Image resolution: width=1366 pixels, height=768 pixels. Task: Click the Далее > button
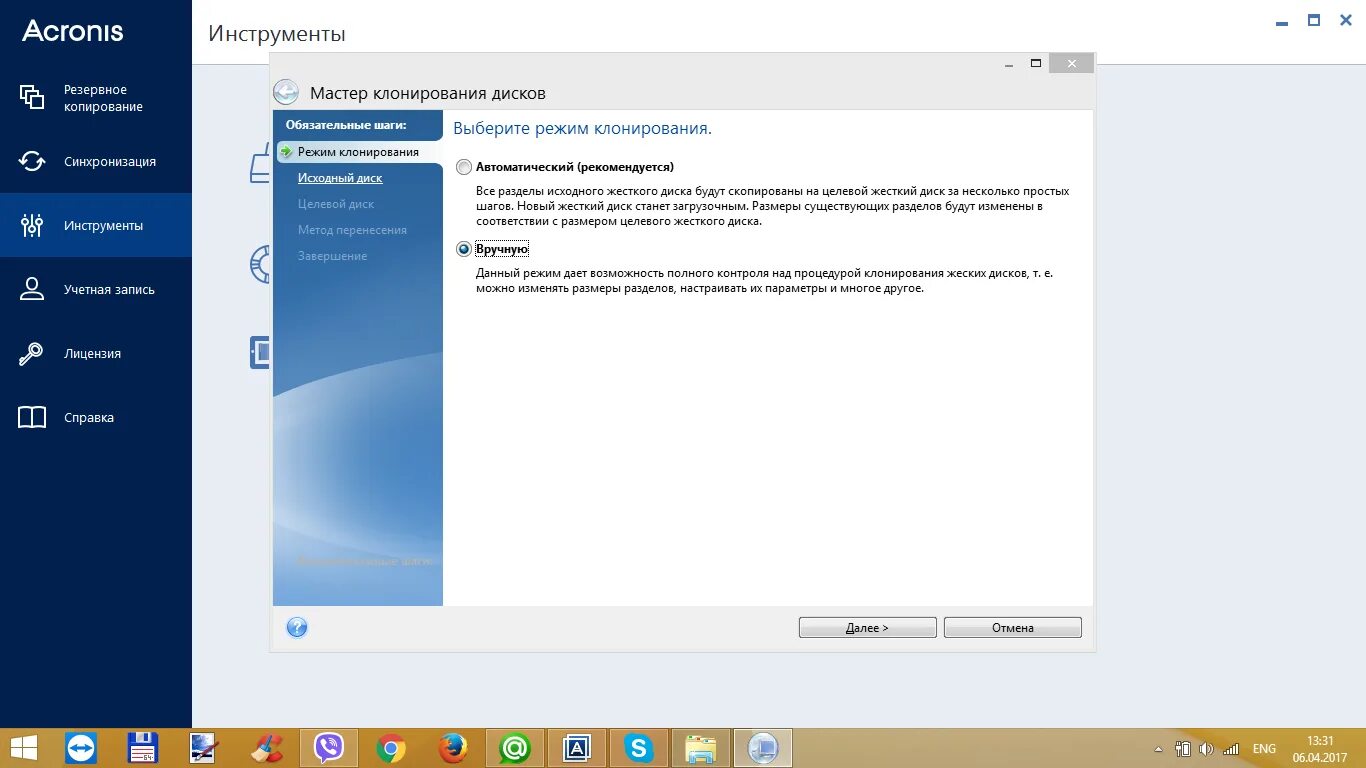[867, 628]
